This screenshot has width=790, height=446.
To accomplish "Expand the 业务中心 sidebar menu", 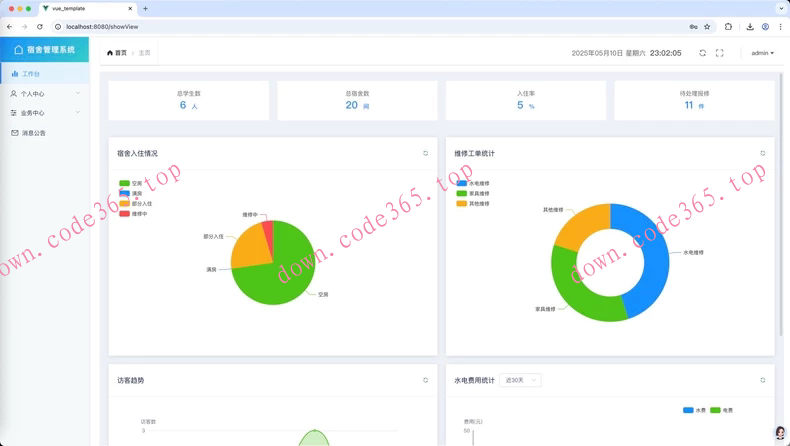I will coord(44,113).
